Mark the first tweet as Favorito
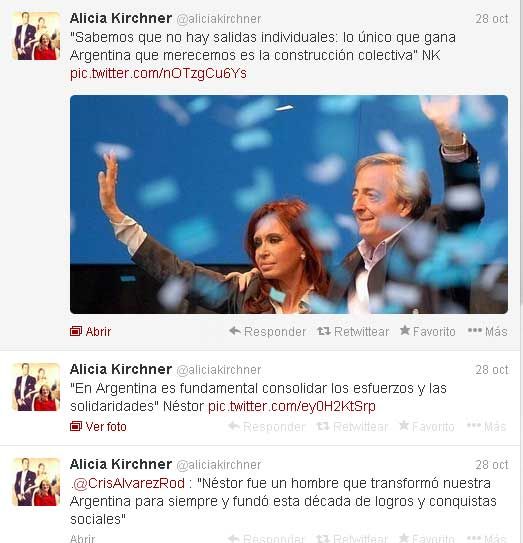 click(427, 331)
